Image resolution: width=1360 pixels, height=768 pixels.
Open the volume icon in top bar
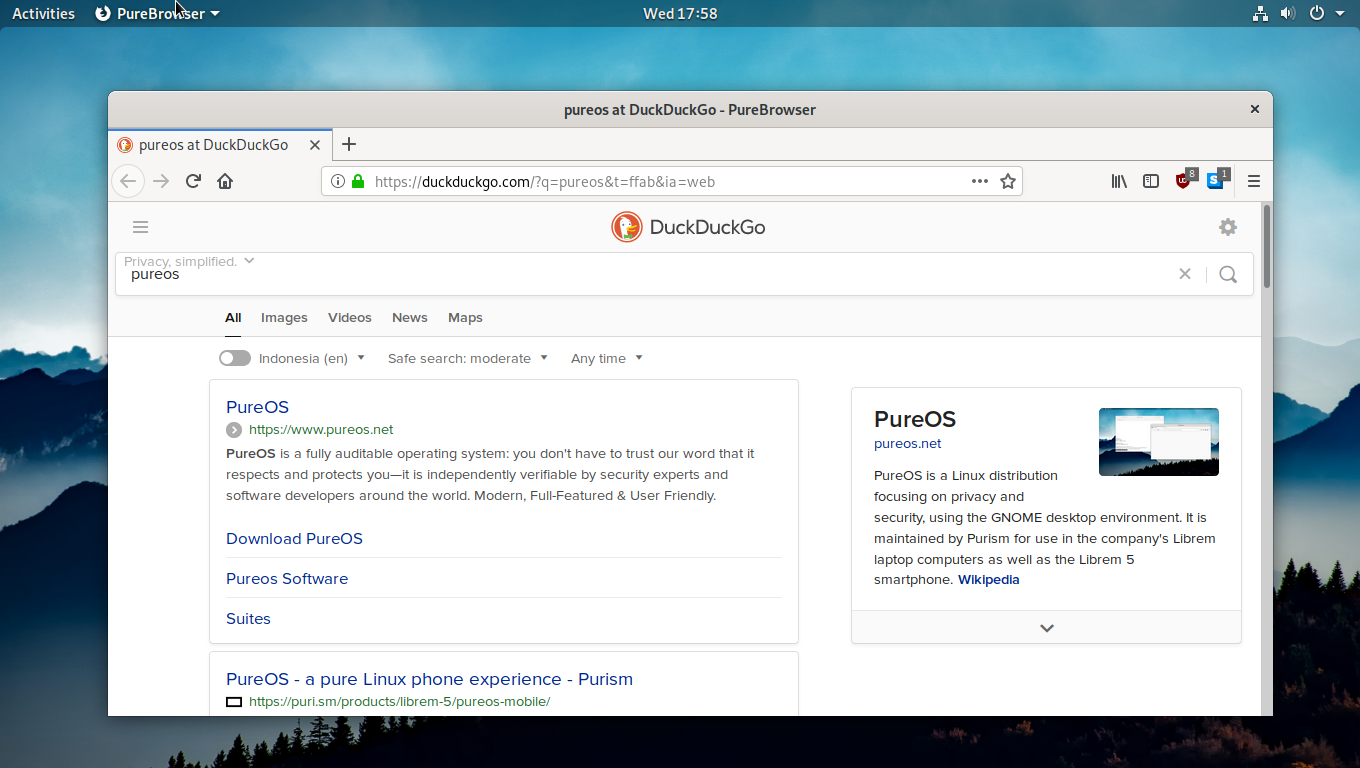point(1287,13)
